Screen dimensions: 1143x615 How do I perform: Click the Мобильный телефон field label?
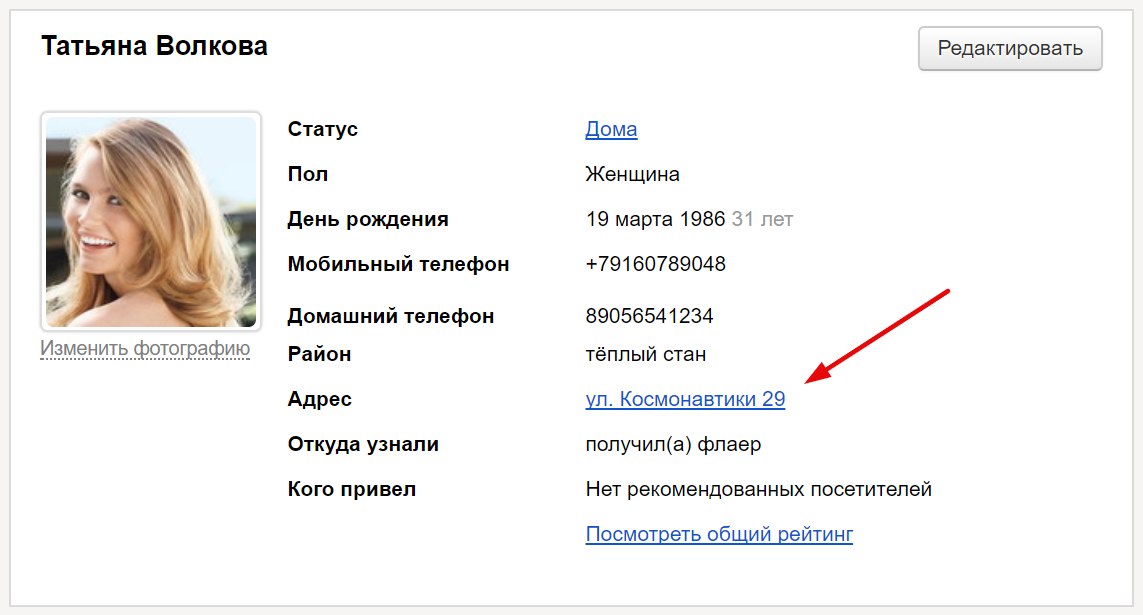[398, 264]
